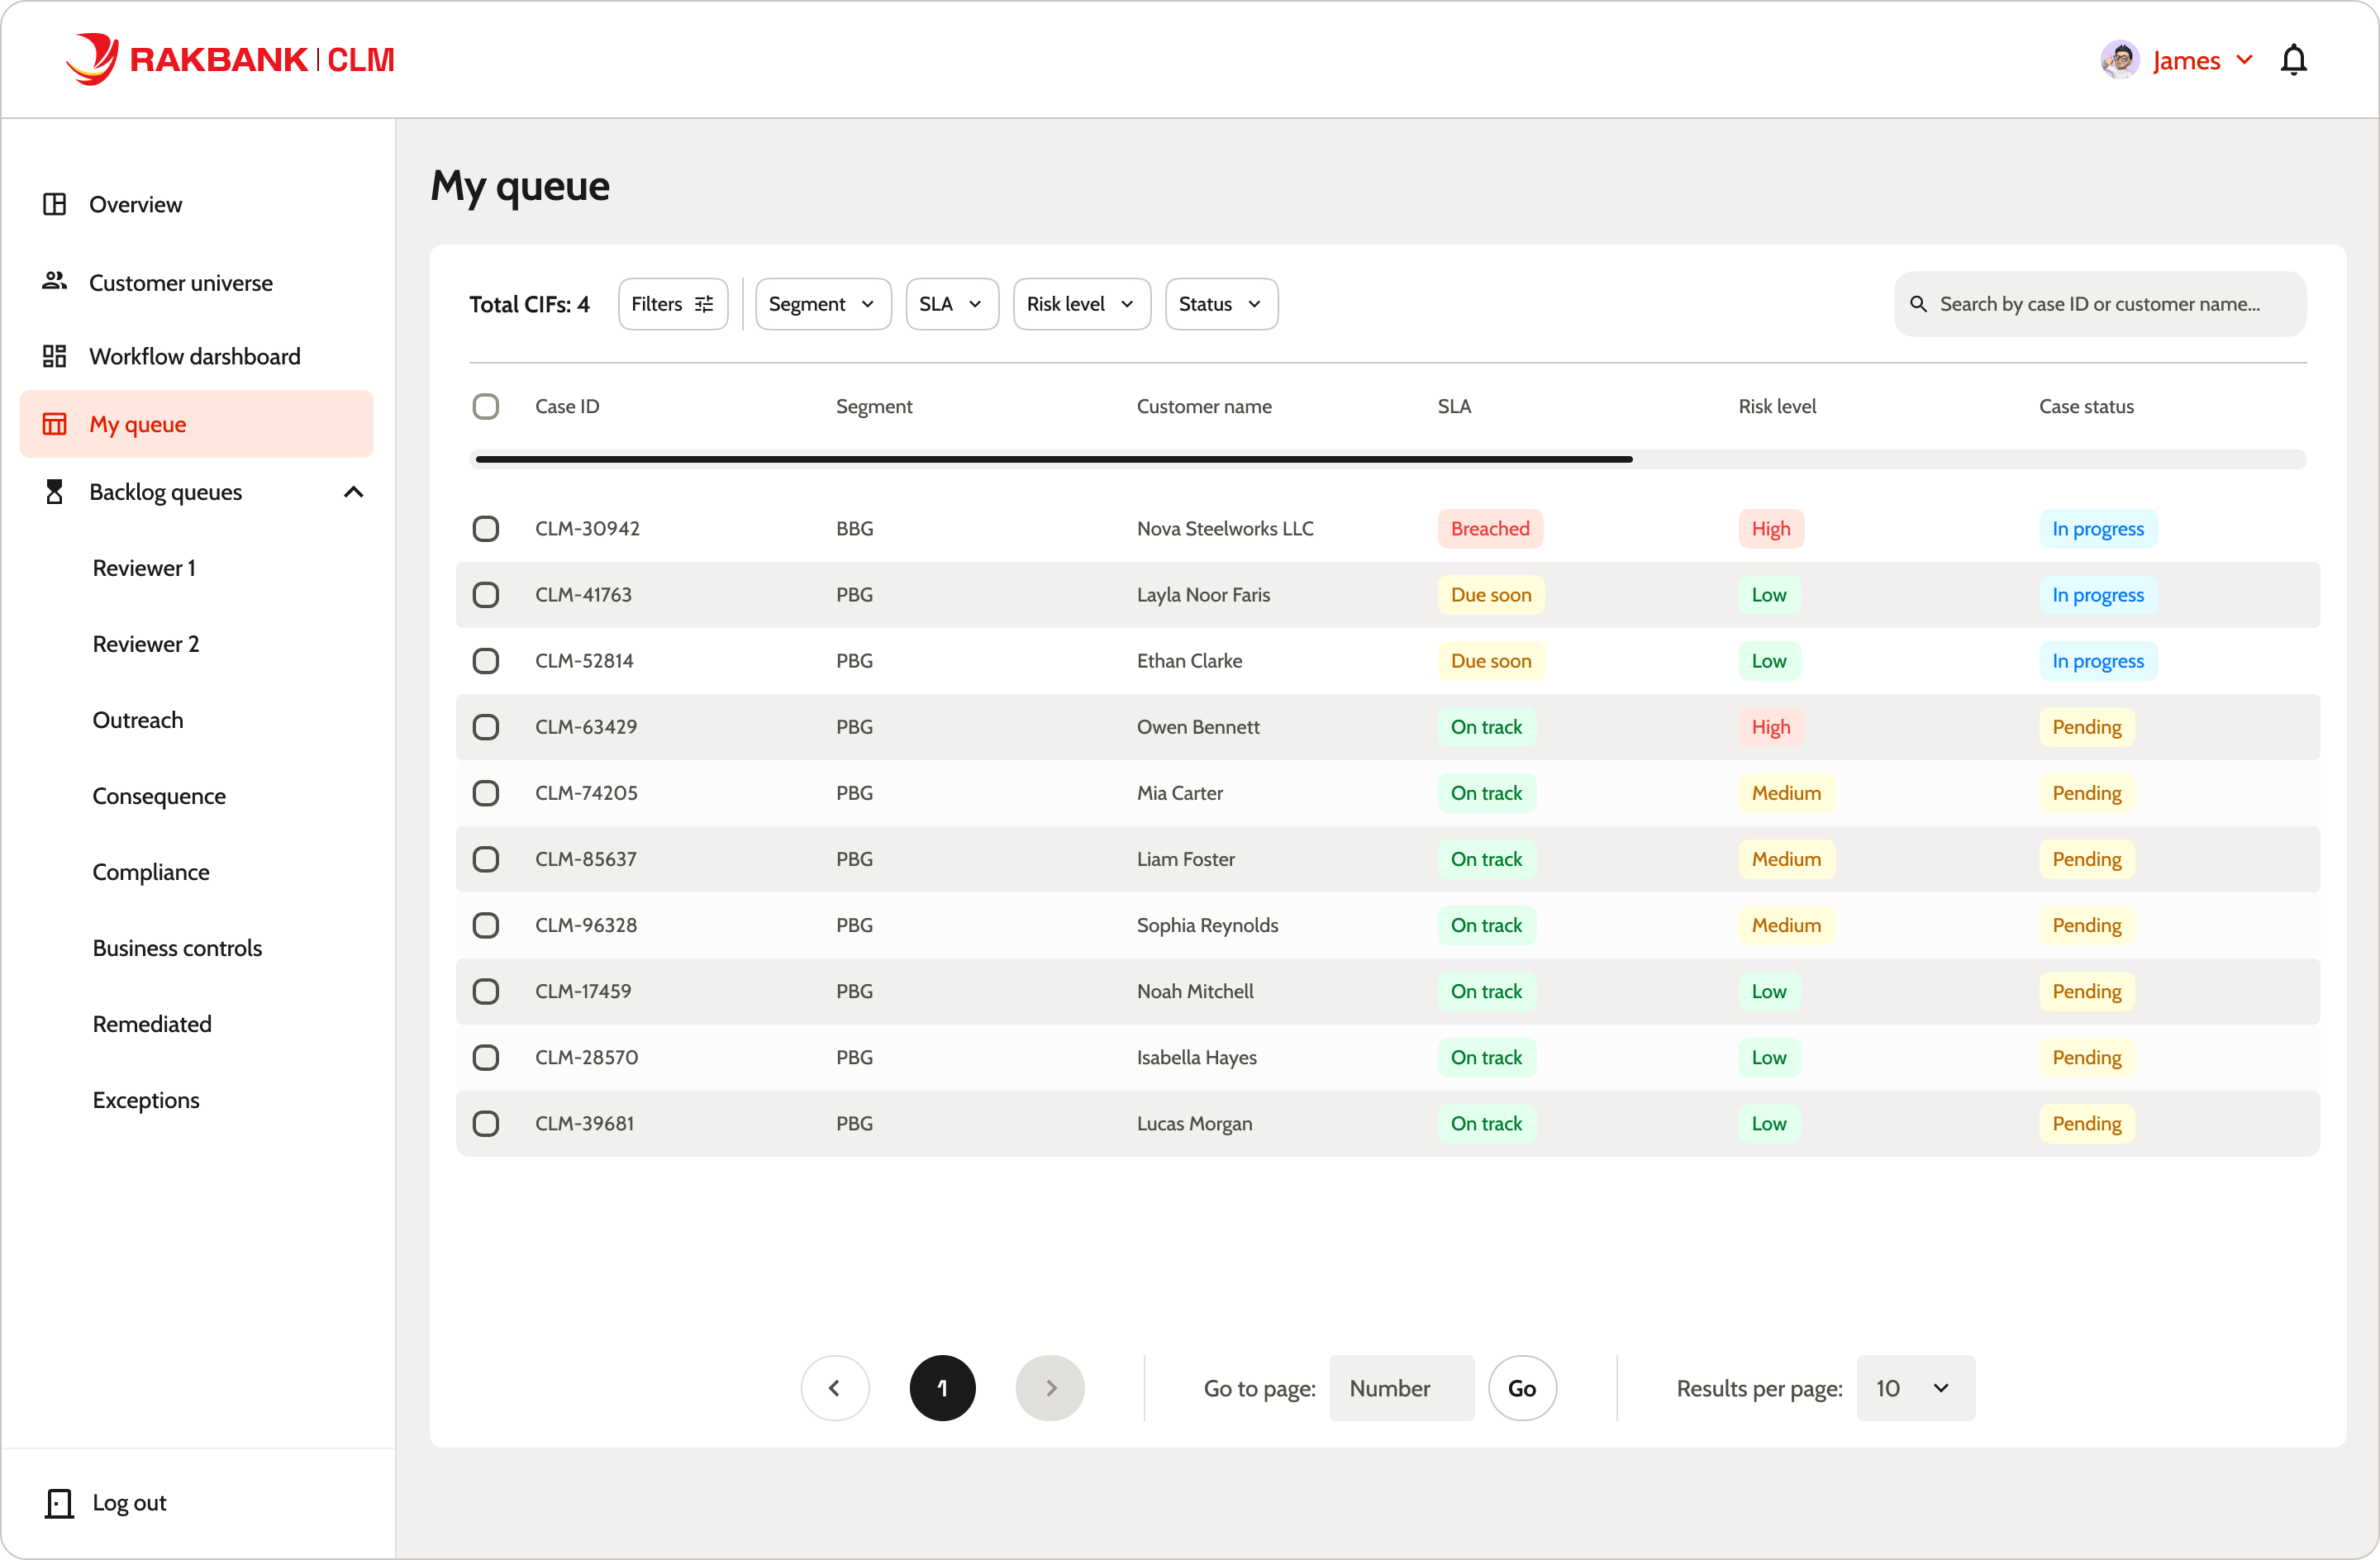The width and height of the screenshot is (2380, 1560).
Task: Click Pending status for Lucas Morgan
Action: pos(2087,1122)
